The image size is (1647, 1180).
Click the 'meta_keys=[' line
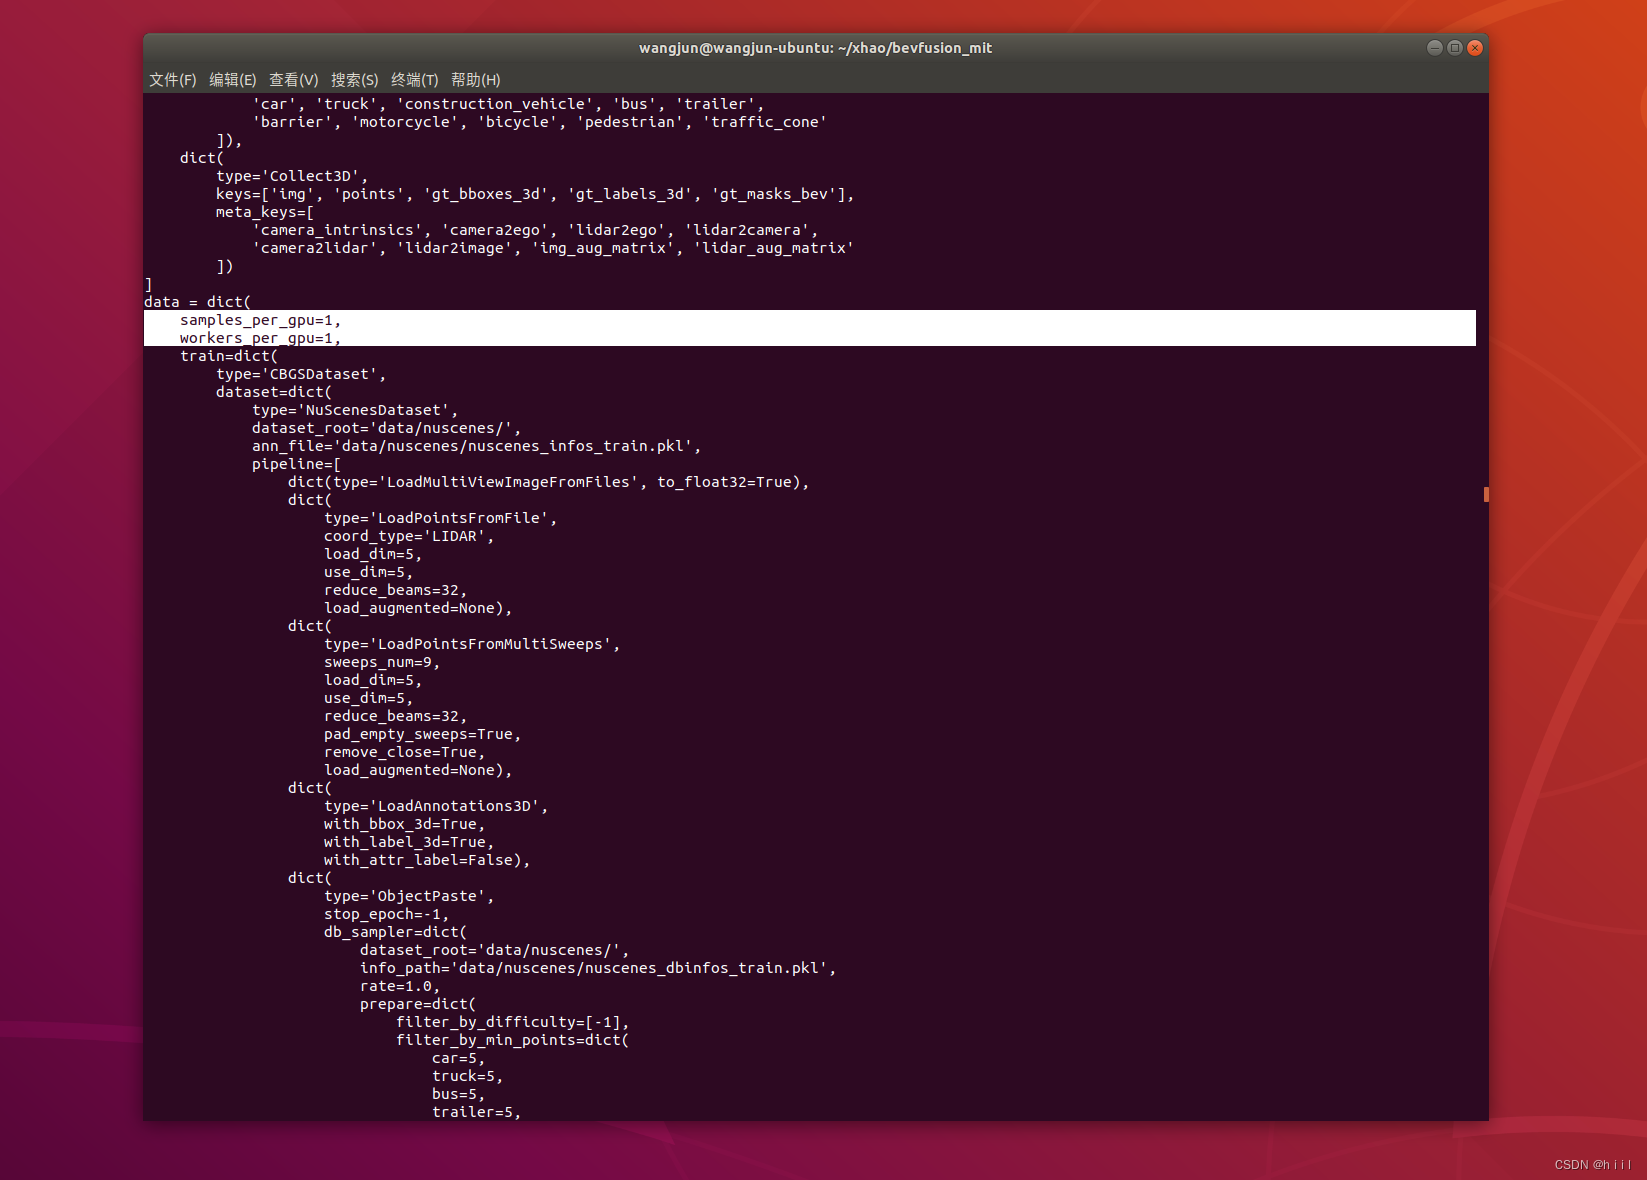[265, 212]
